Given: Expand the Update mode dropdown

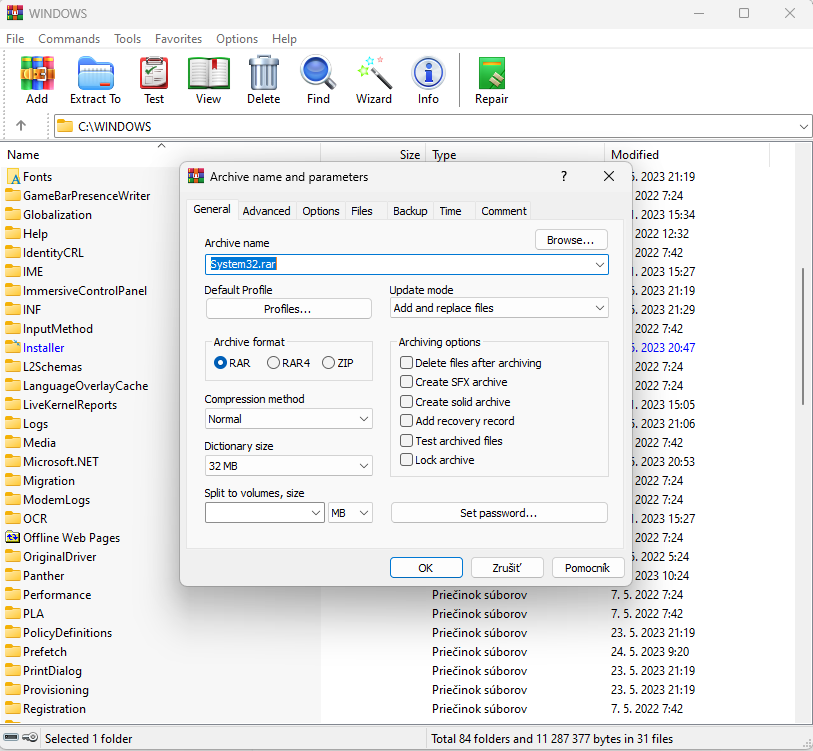Looking at the screenshot, I should (x=498, y=308).
